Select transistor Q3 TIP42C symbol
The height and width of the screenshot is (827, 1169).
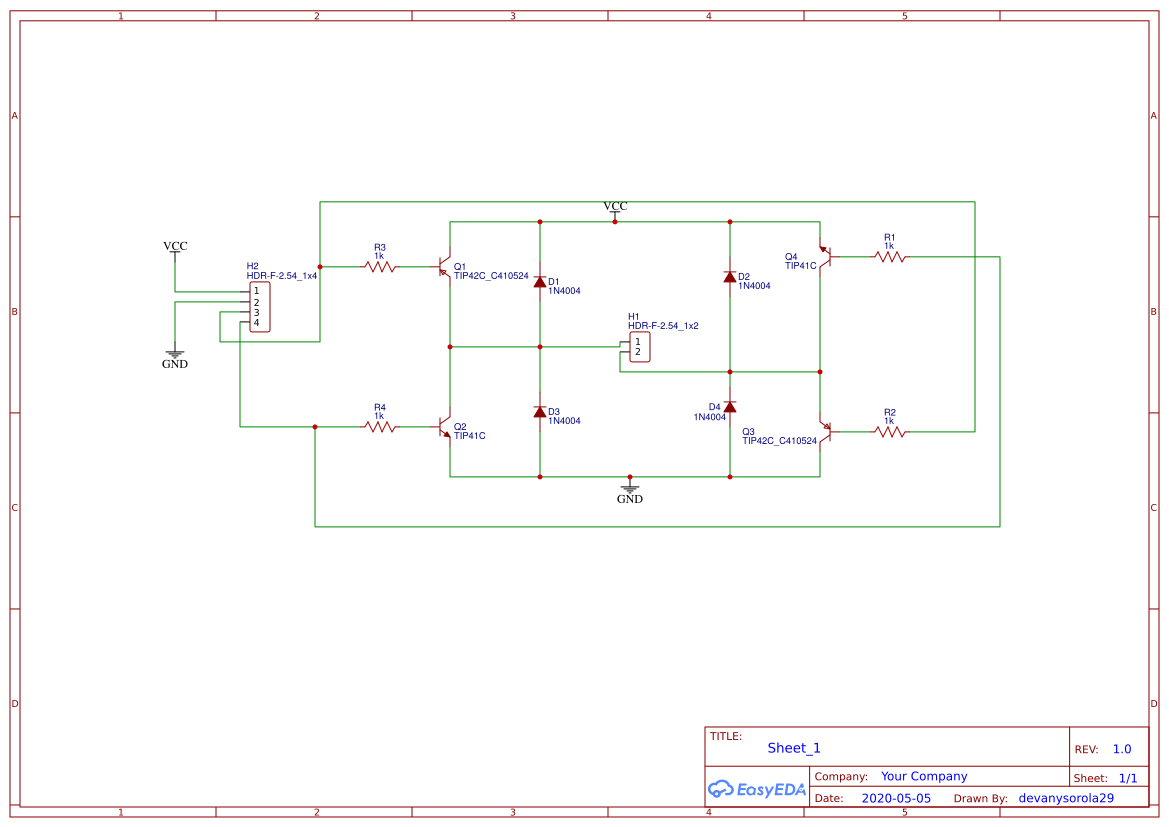pyautogui.click(x=825, y=432)
